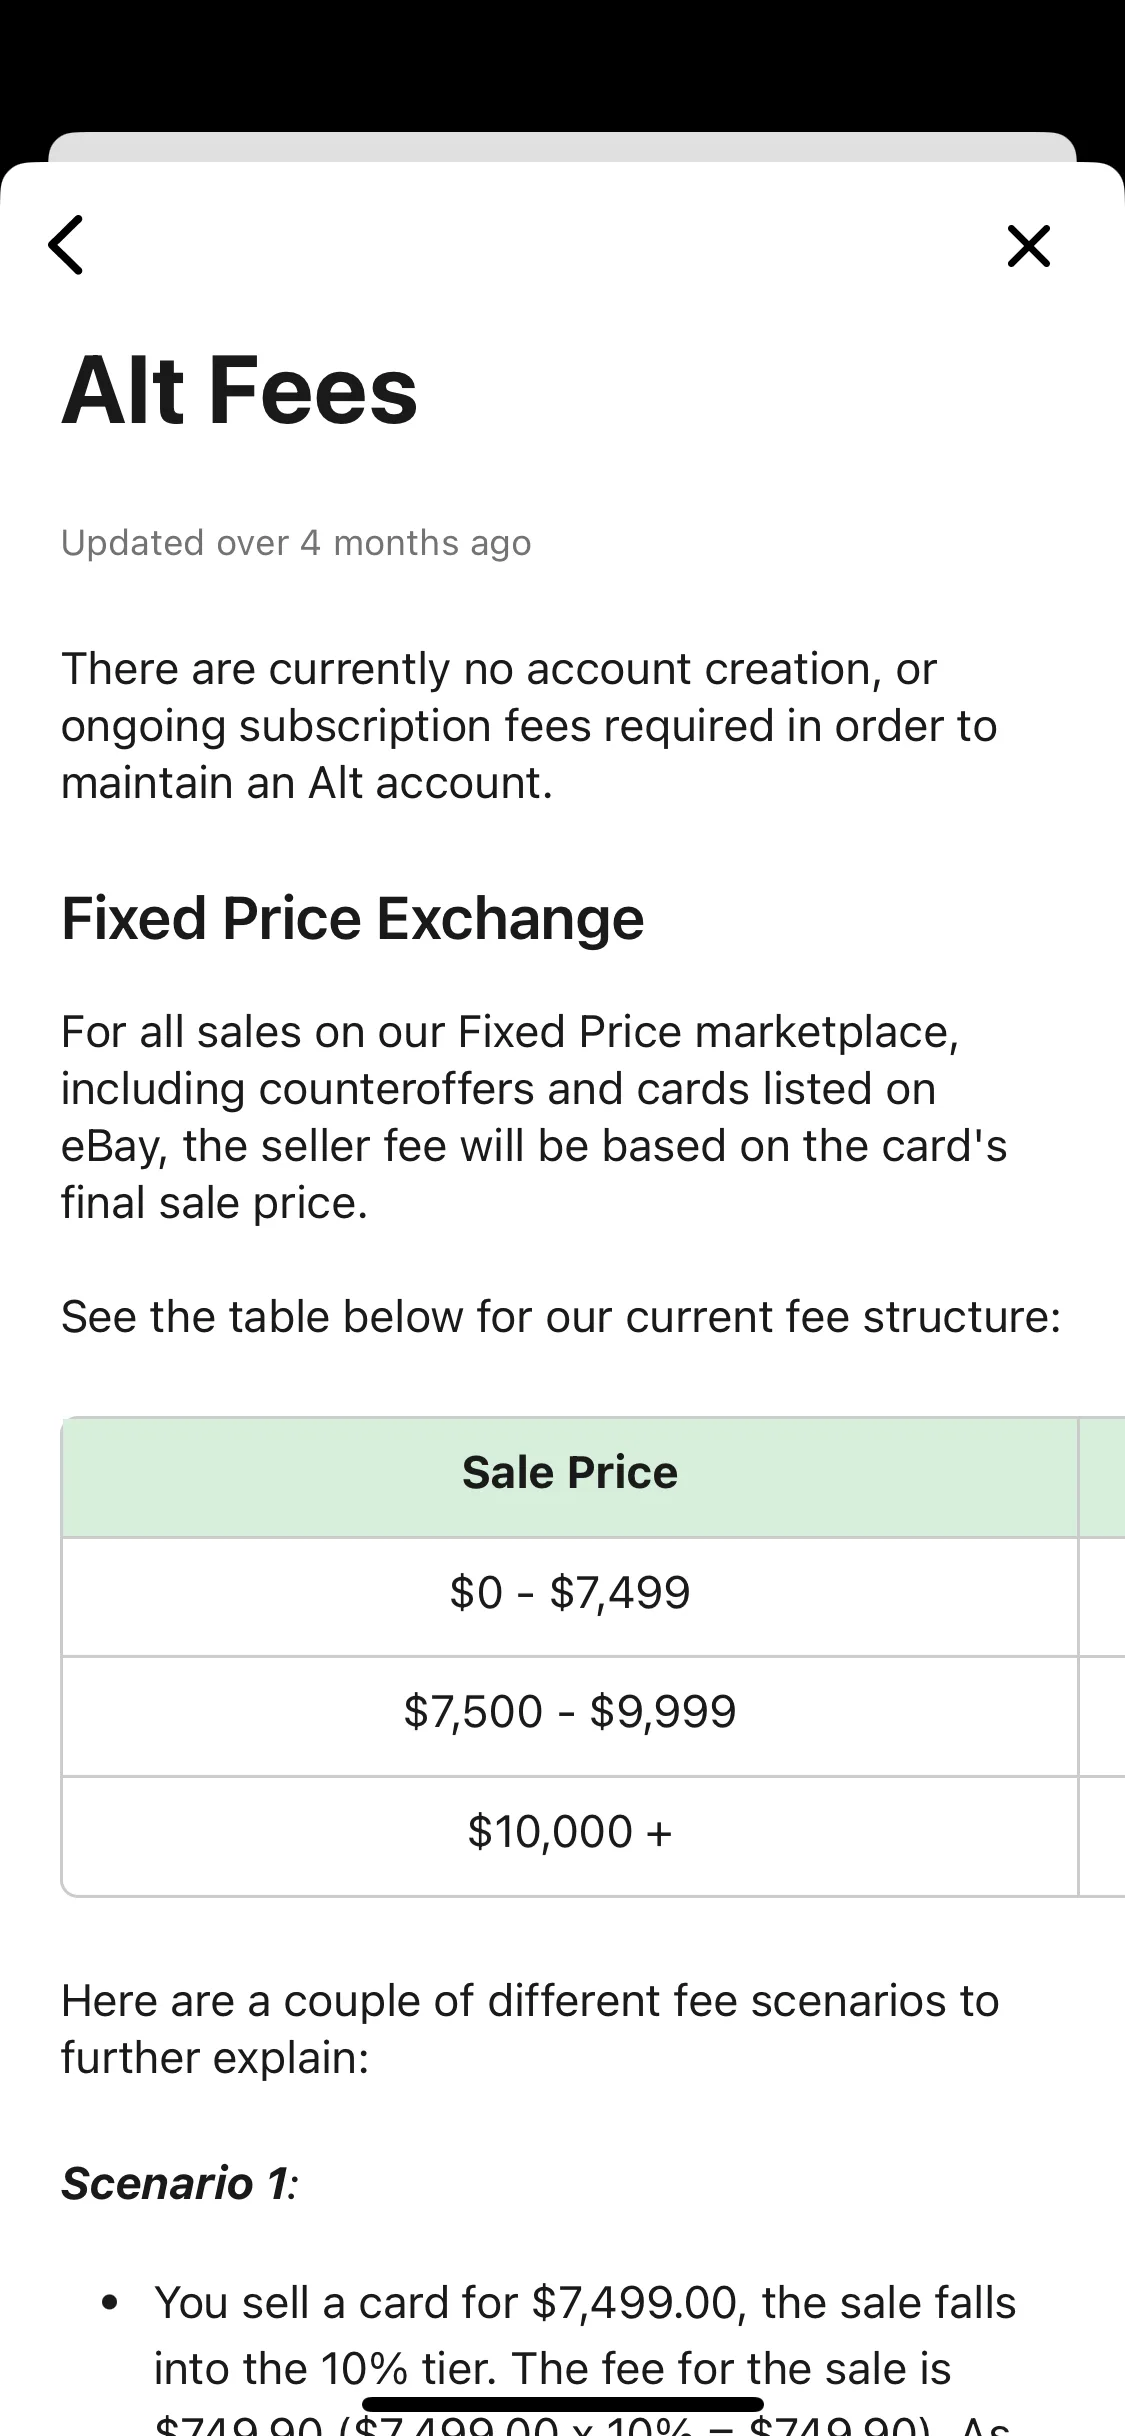Screen dimensions: 1125x2436
Task: Tap the cut-off fee cell beside $10,000 +
Action: [1102, 1835]
